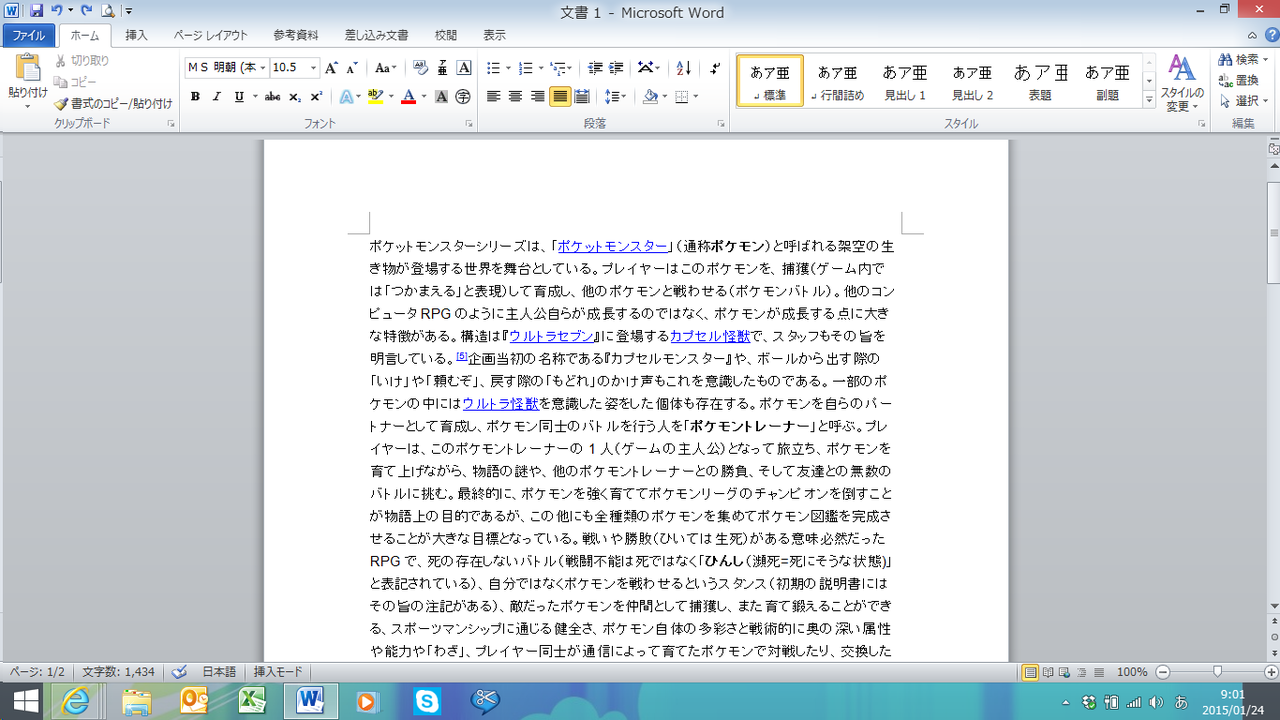Open the Change Styles (スタイルの変更) dropdown
1280x720 pixels.
(1182, 84)
